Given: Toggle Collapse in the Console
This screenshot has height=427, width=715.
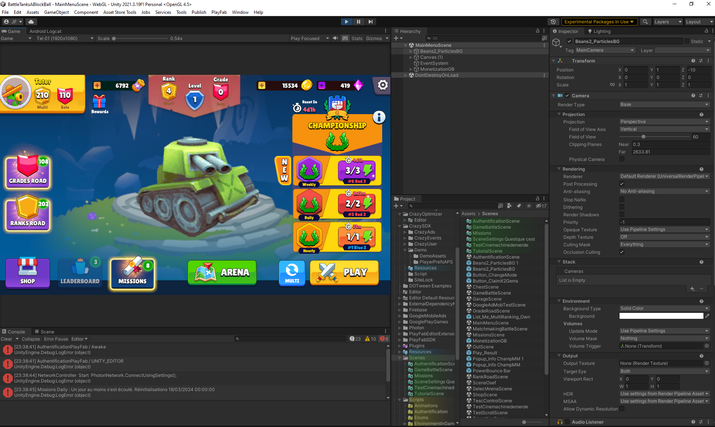Looking at the screenshot, I should (31, 339).
